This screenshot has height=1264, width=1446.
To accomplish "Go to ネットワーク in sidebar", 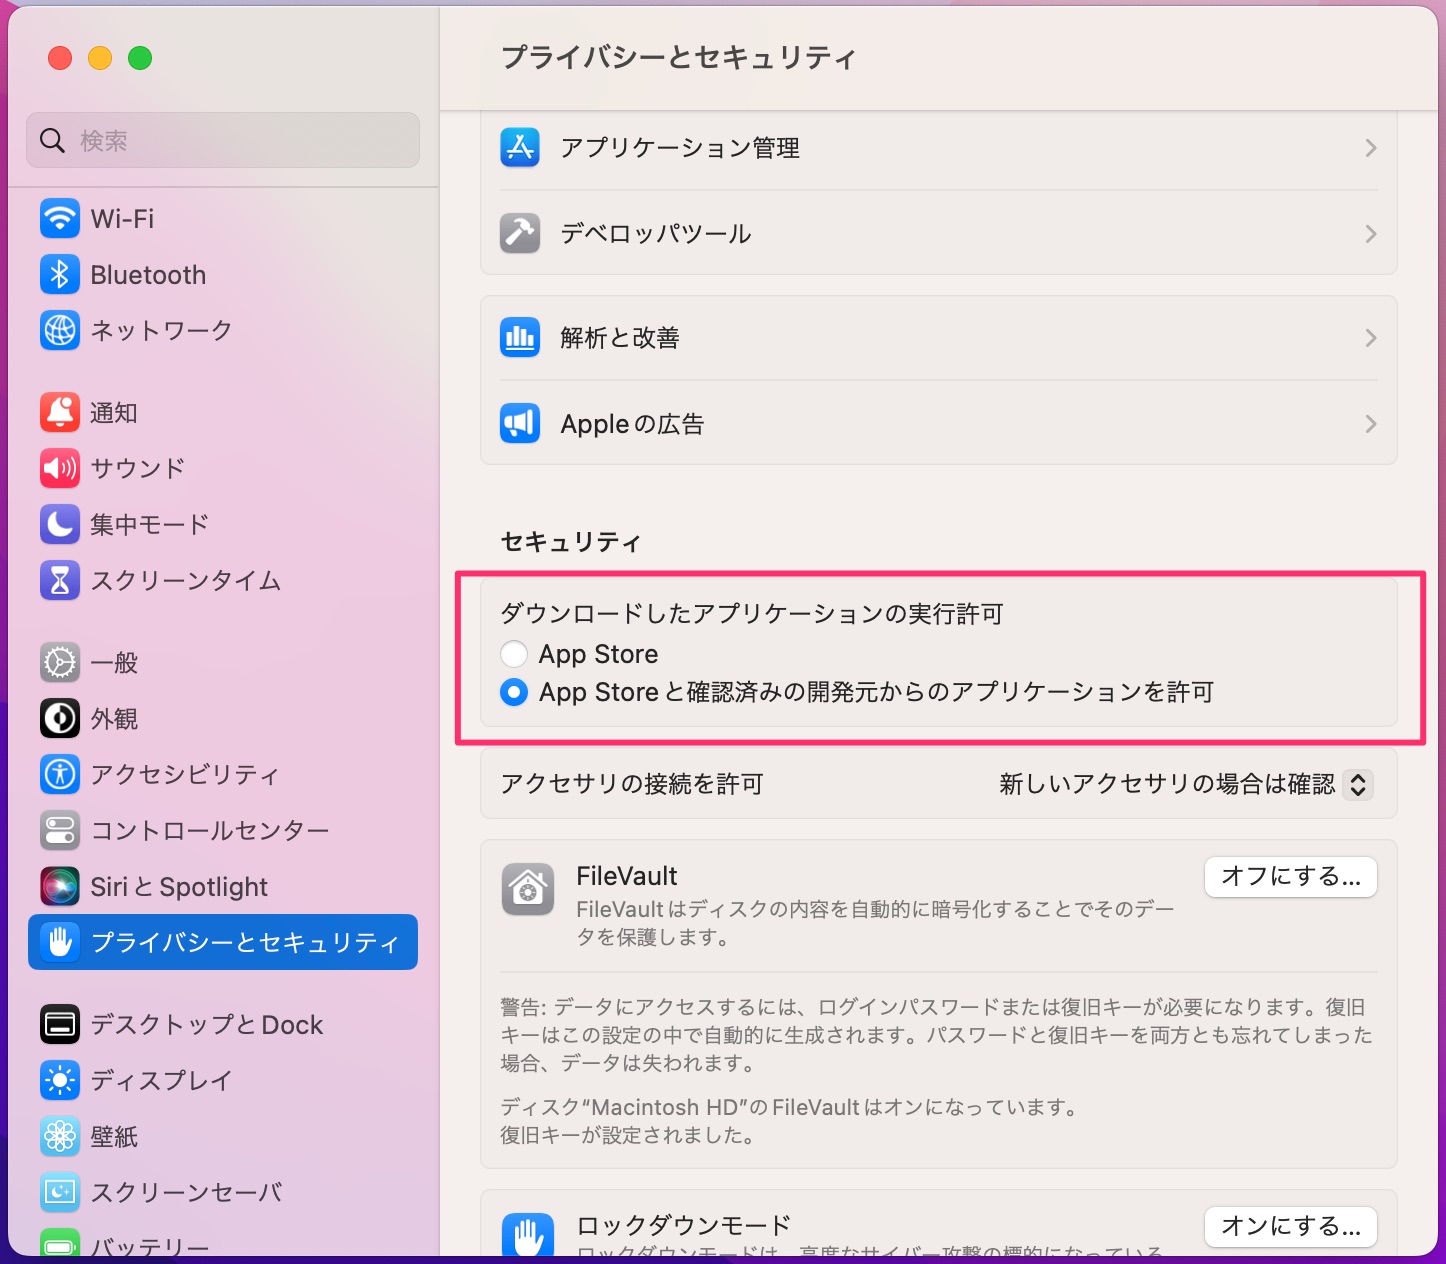I will click(x=223, y=330).
